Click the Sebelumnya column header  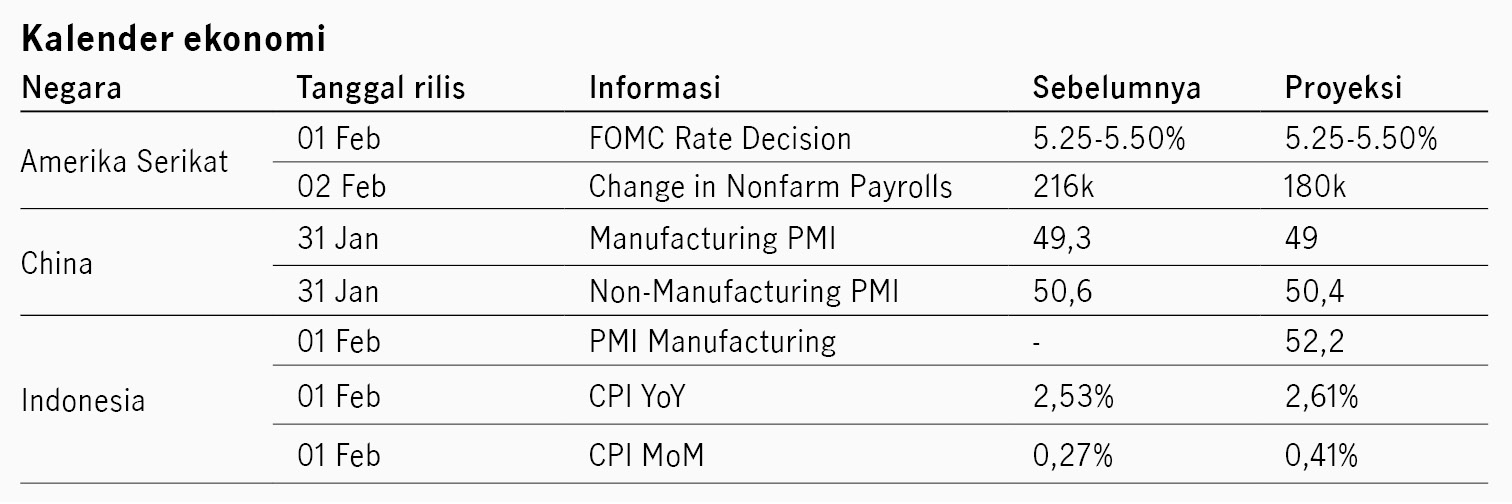point(1117,88)
